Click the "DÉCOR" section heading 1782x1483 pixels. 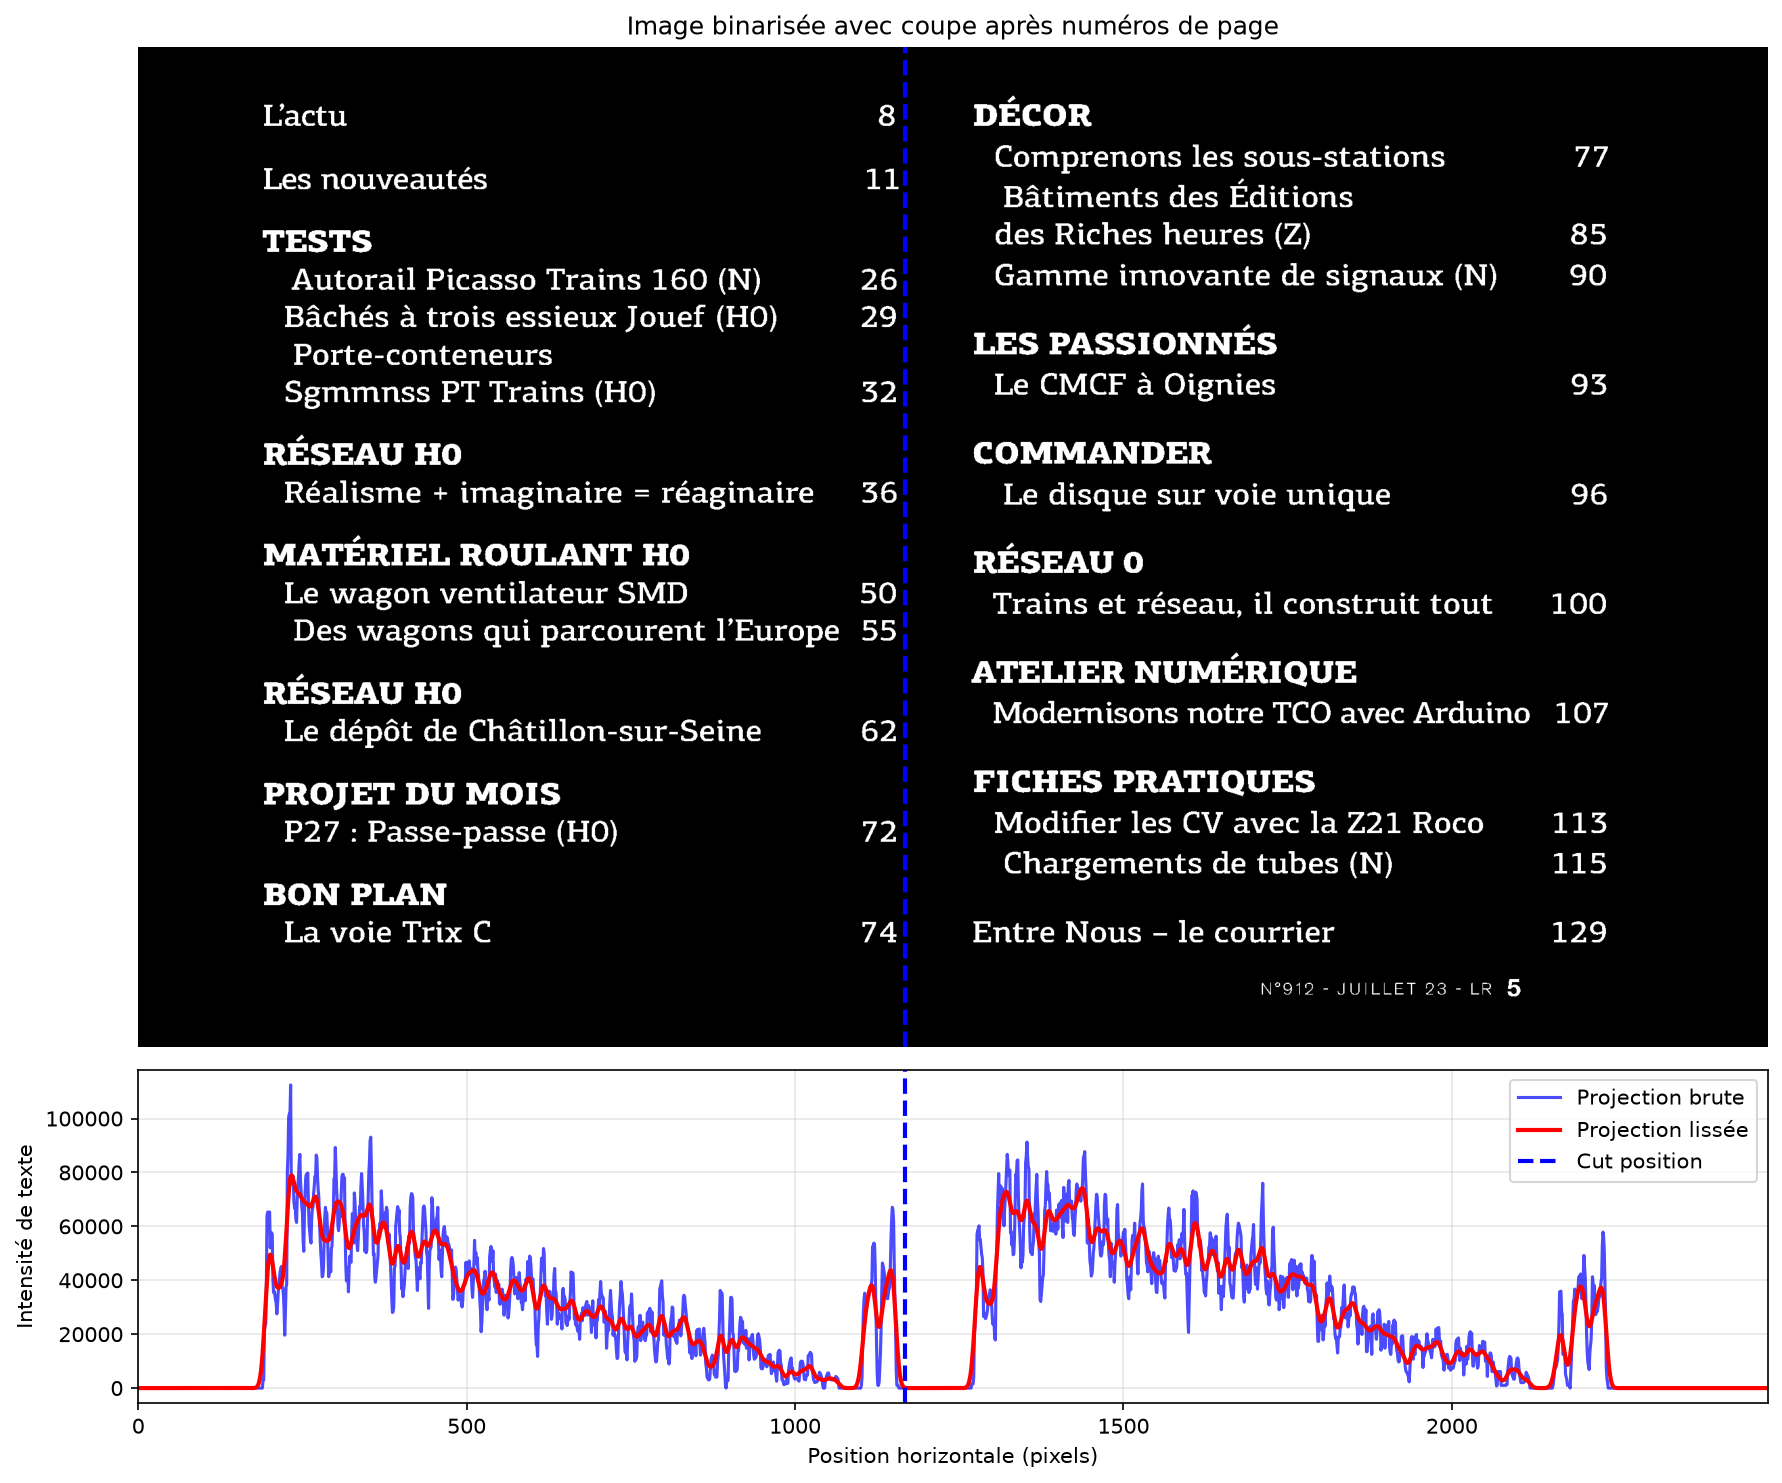(x=1032, y=115)
